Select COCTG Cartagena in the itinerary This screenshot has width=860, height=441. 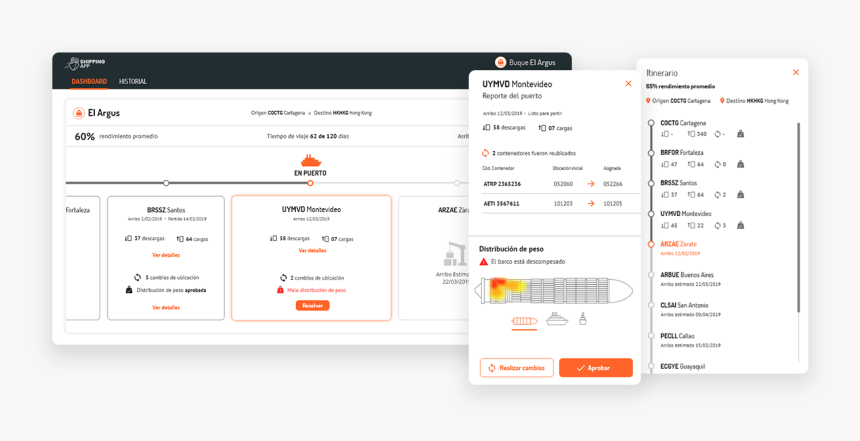tap(683, 123)
